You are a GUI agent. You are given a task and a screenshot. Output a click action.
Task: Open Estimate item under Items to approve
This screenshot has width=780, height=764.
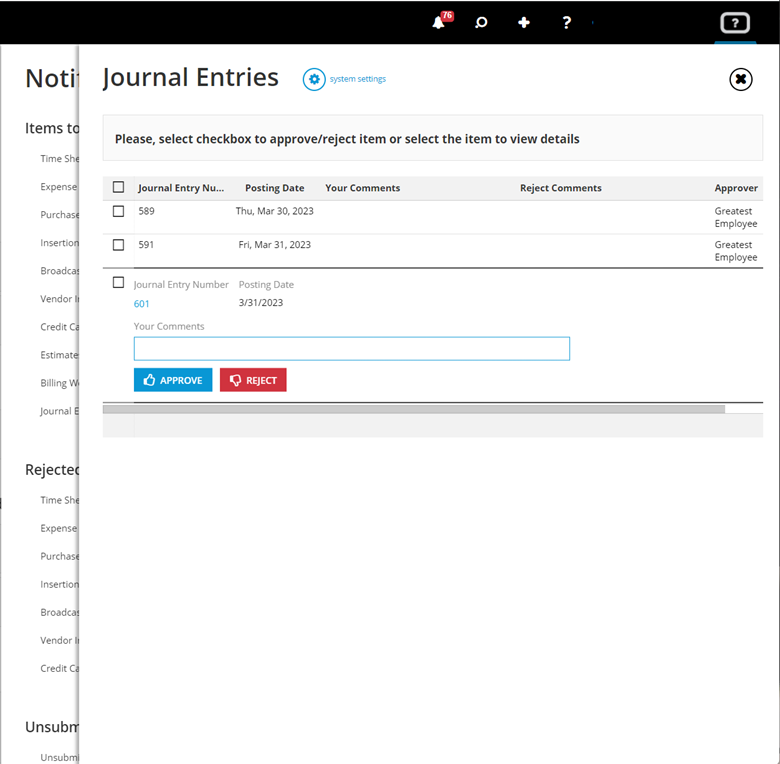point(59,355)
